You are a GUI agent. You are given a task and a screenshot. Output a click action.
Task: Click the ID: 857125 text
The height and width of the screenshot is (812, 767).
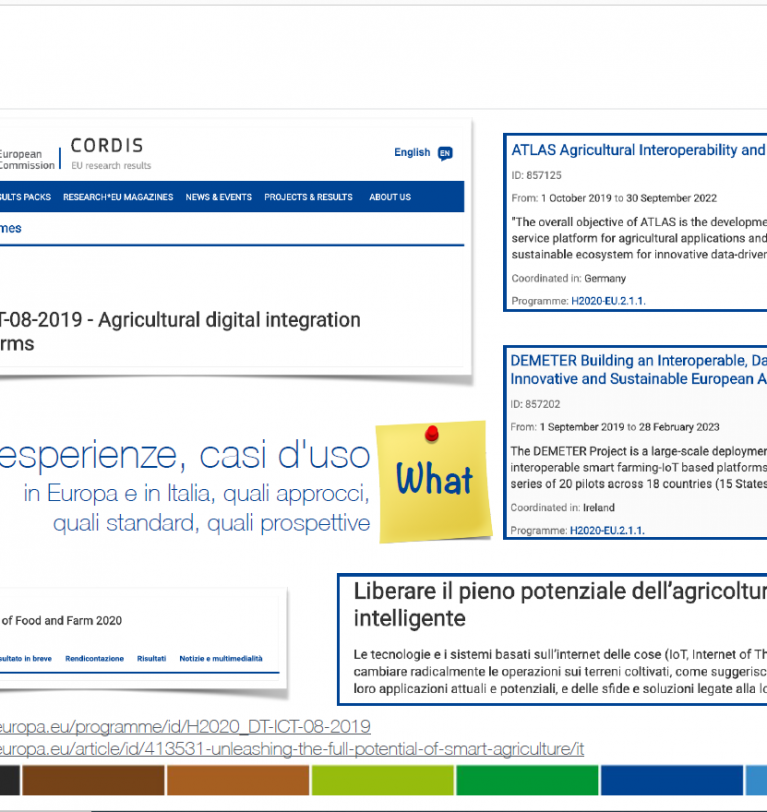pos(537,176)
